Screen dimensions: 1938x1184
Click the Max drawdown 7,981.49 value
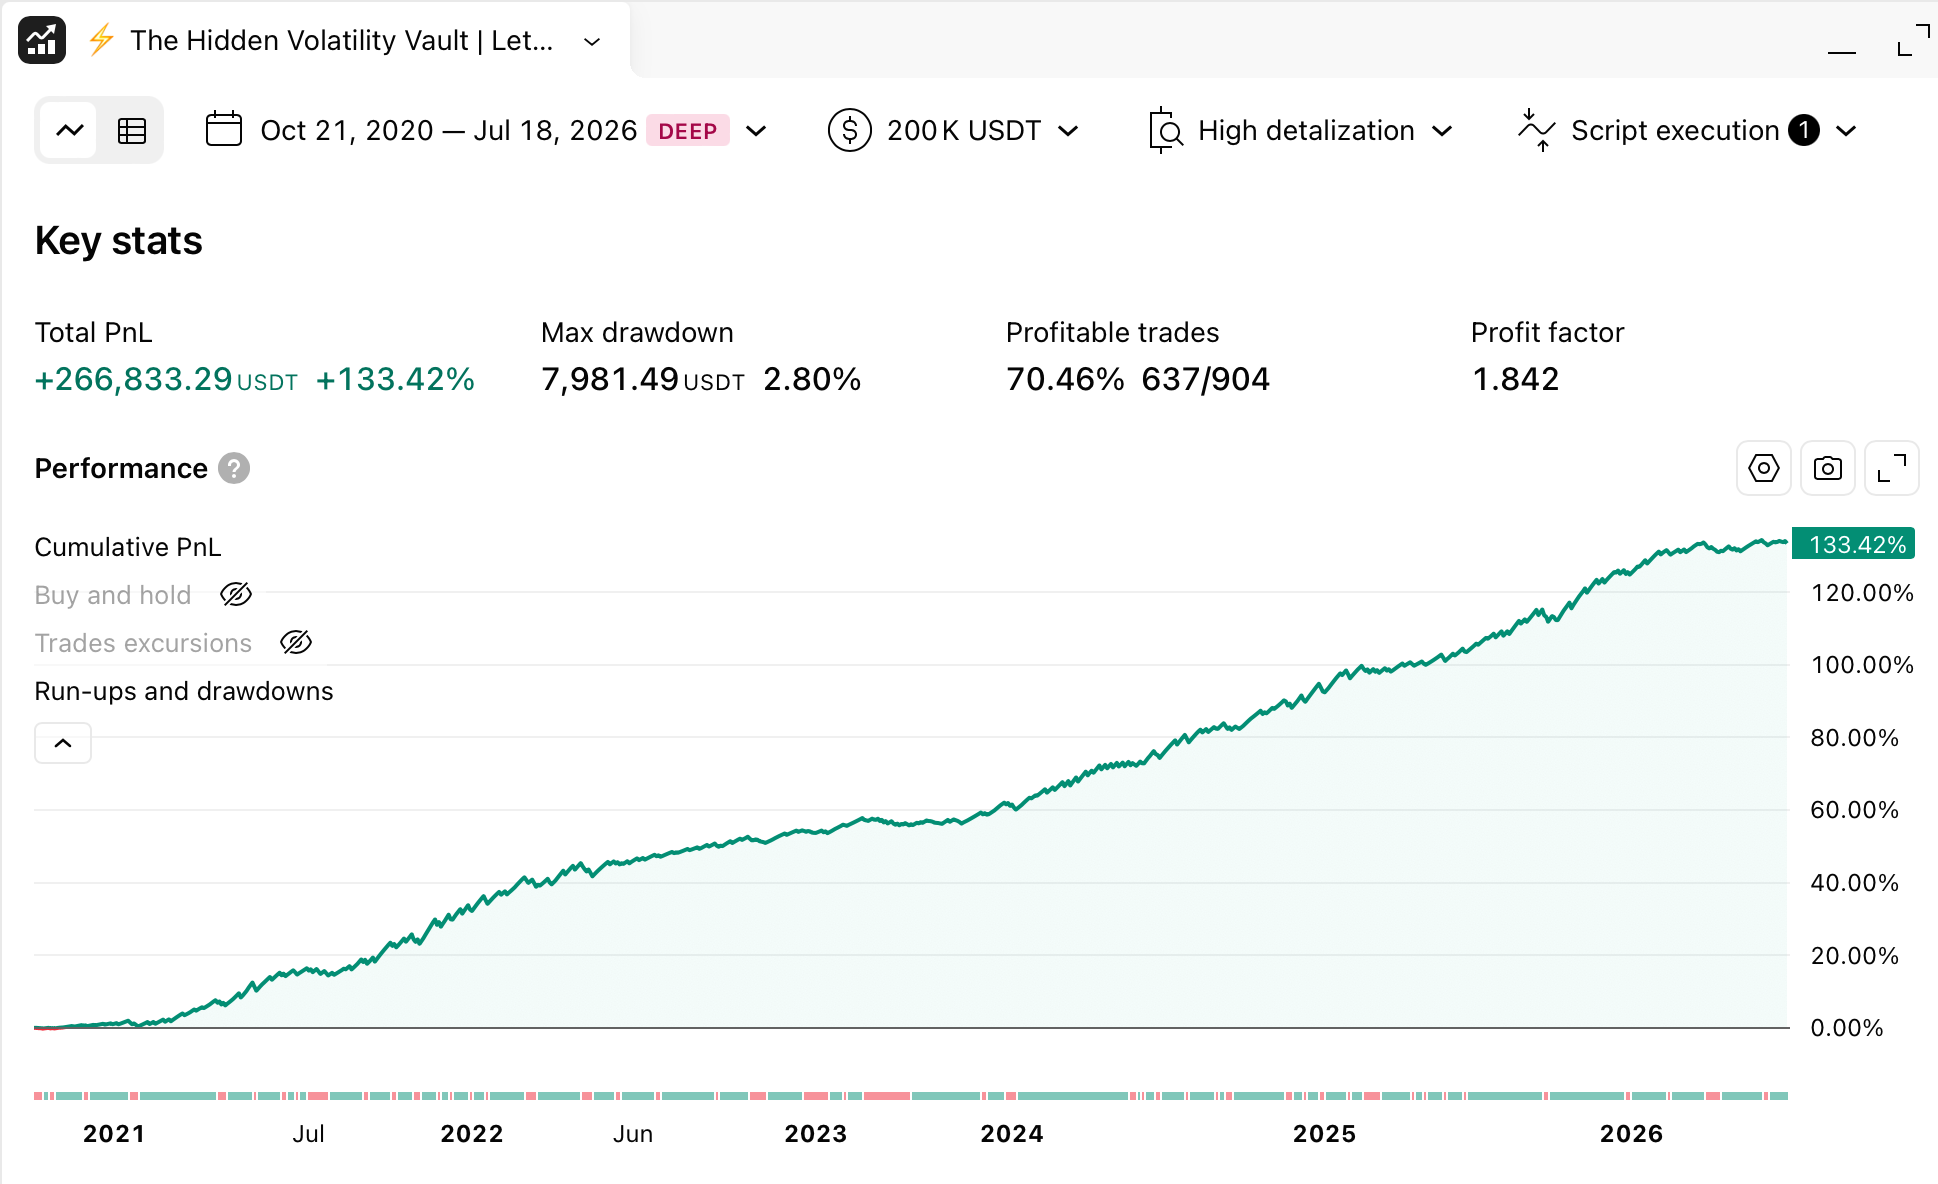click(642, 380)
